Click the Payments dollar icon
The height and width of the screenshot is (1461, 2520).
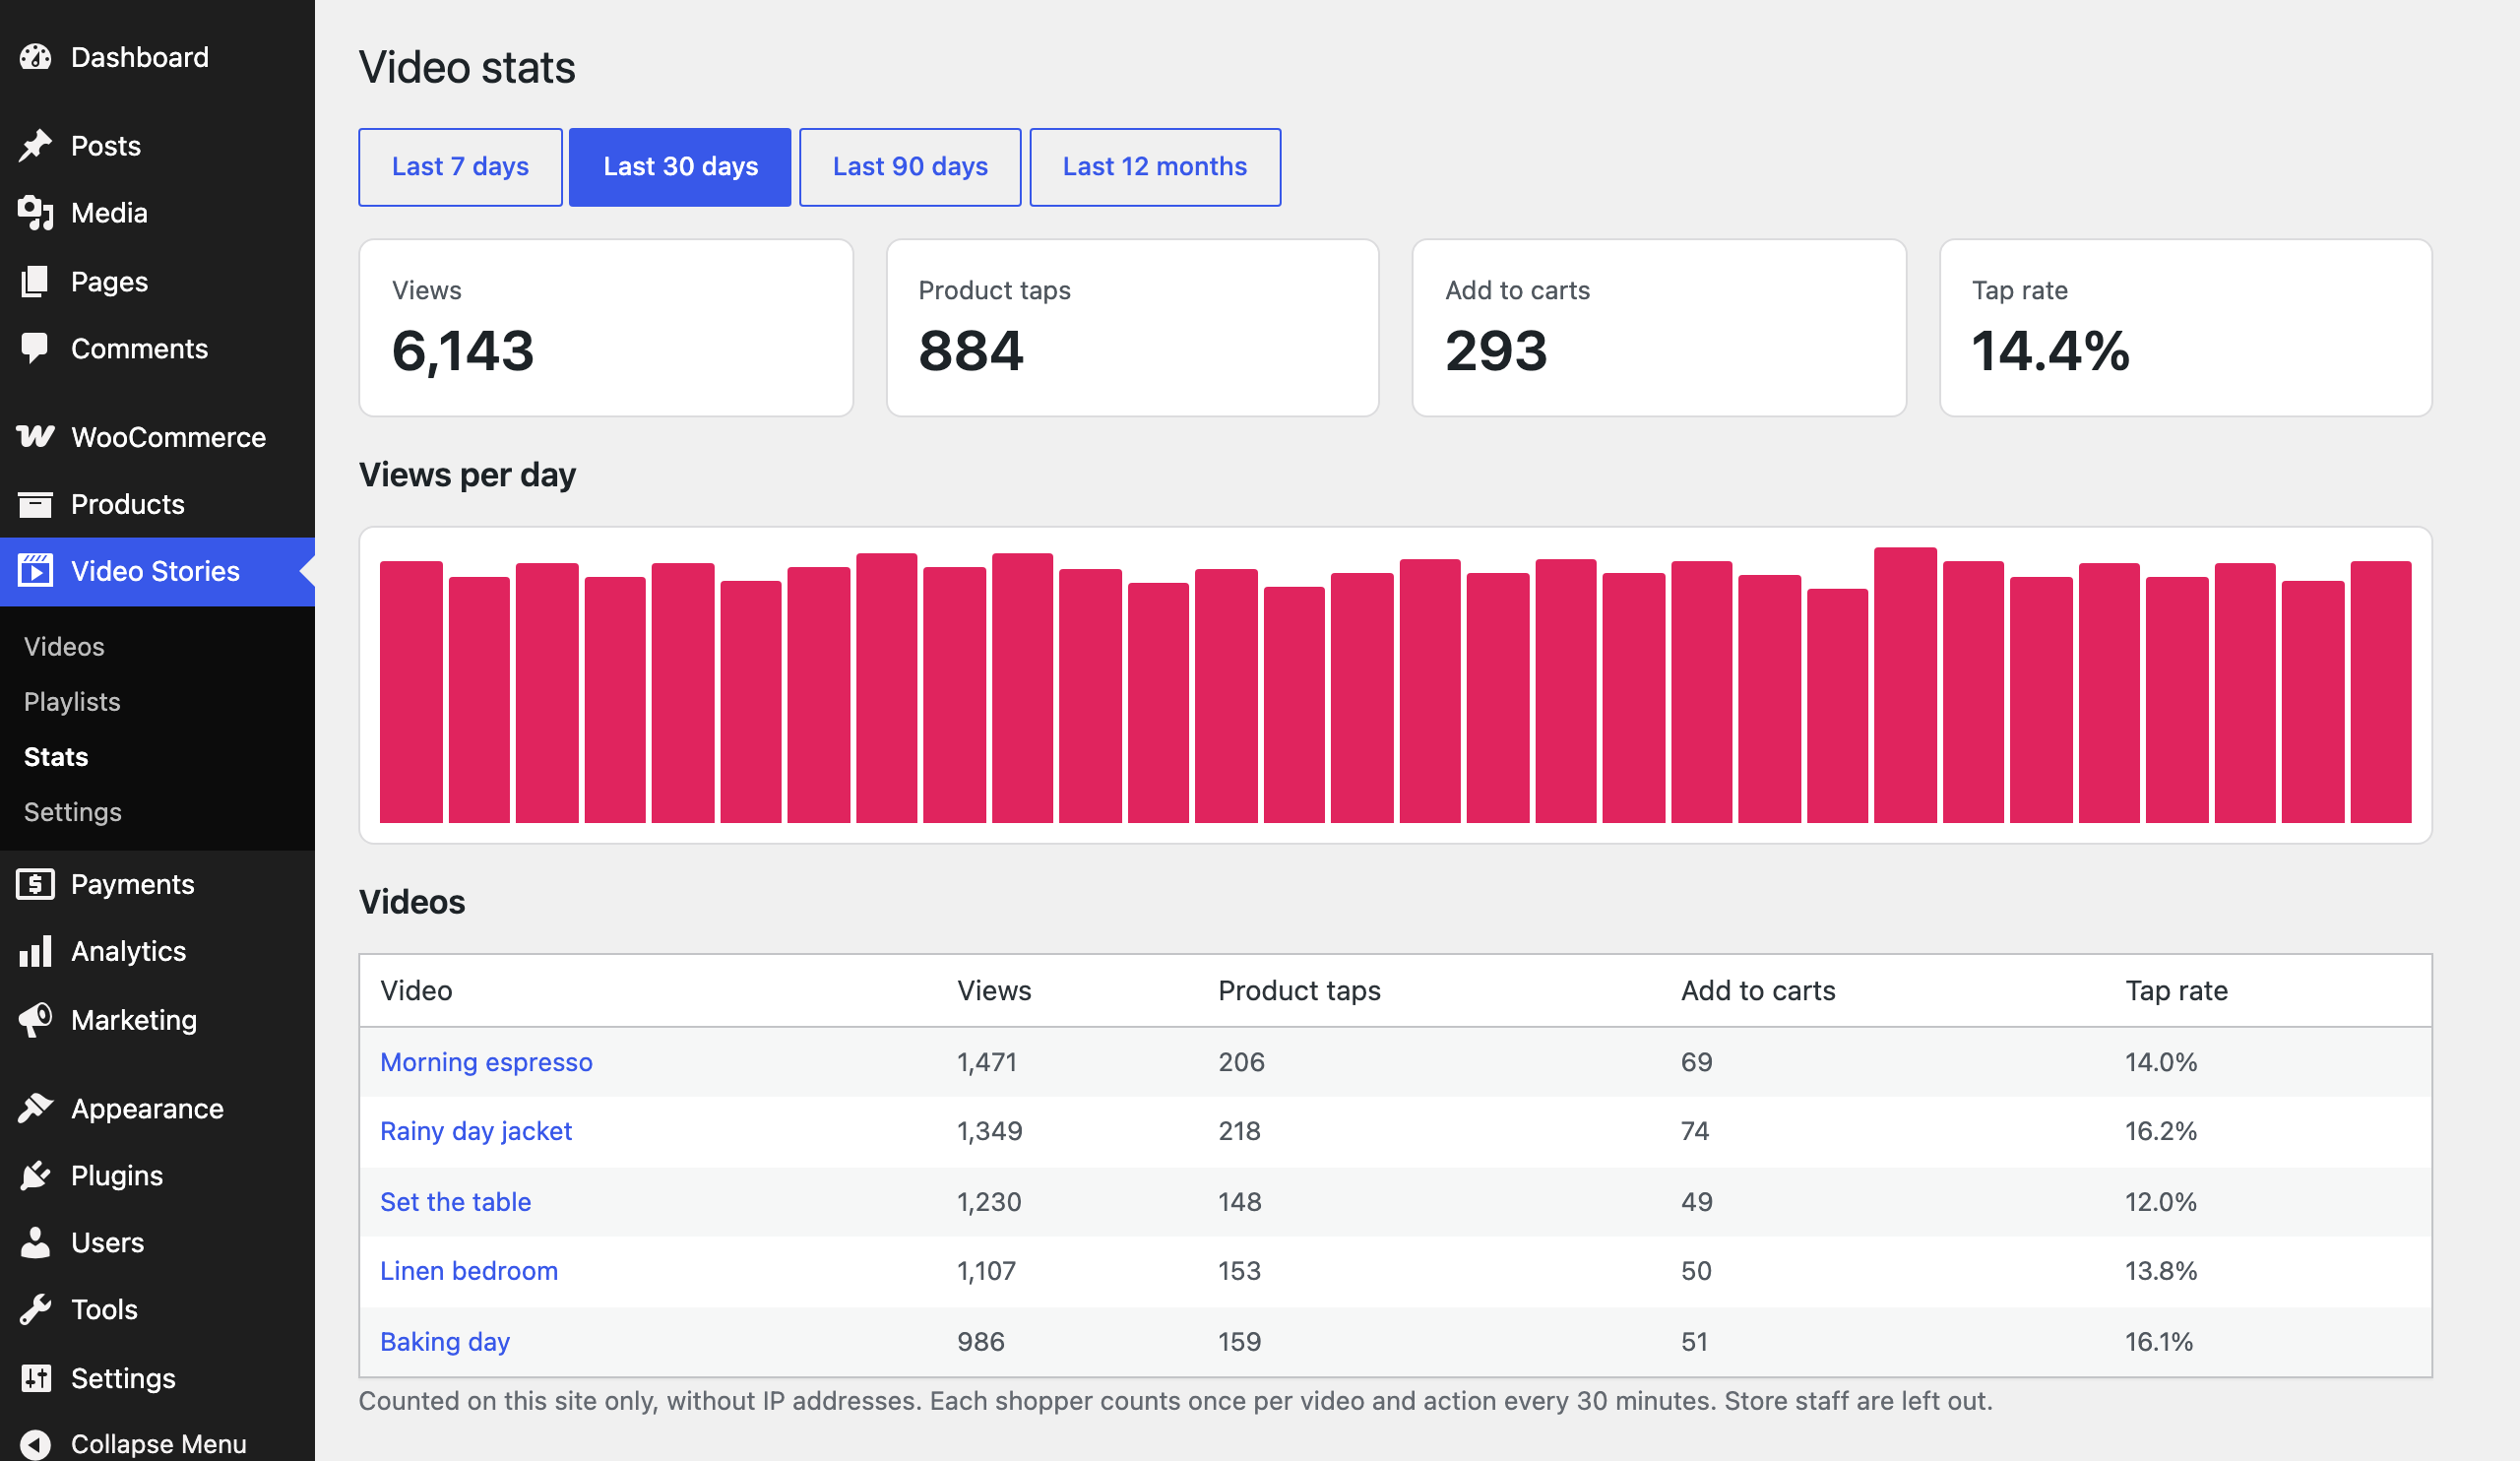click(36, 884)
